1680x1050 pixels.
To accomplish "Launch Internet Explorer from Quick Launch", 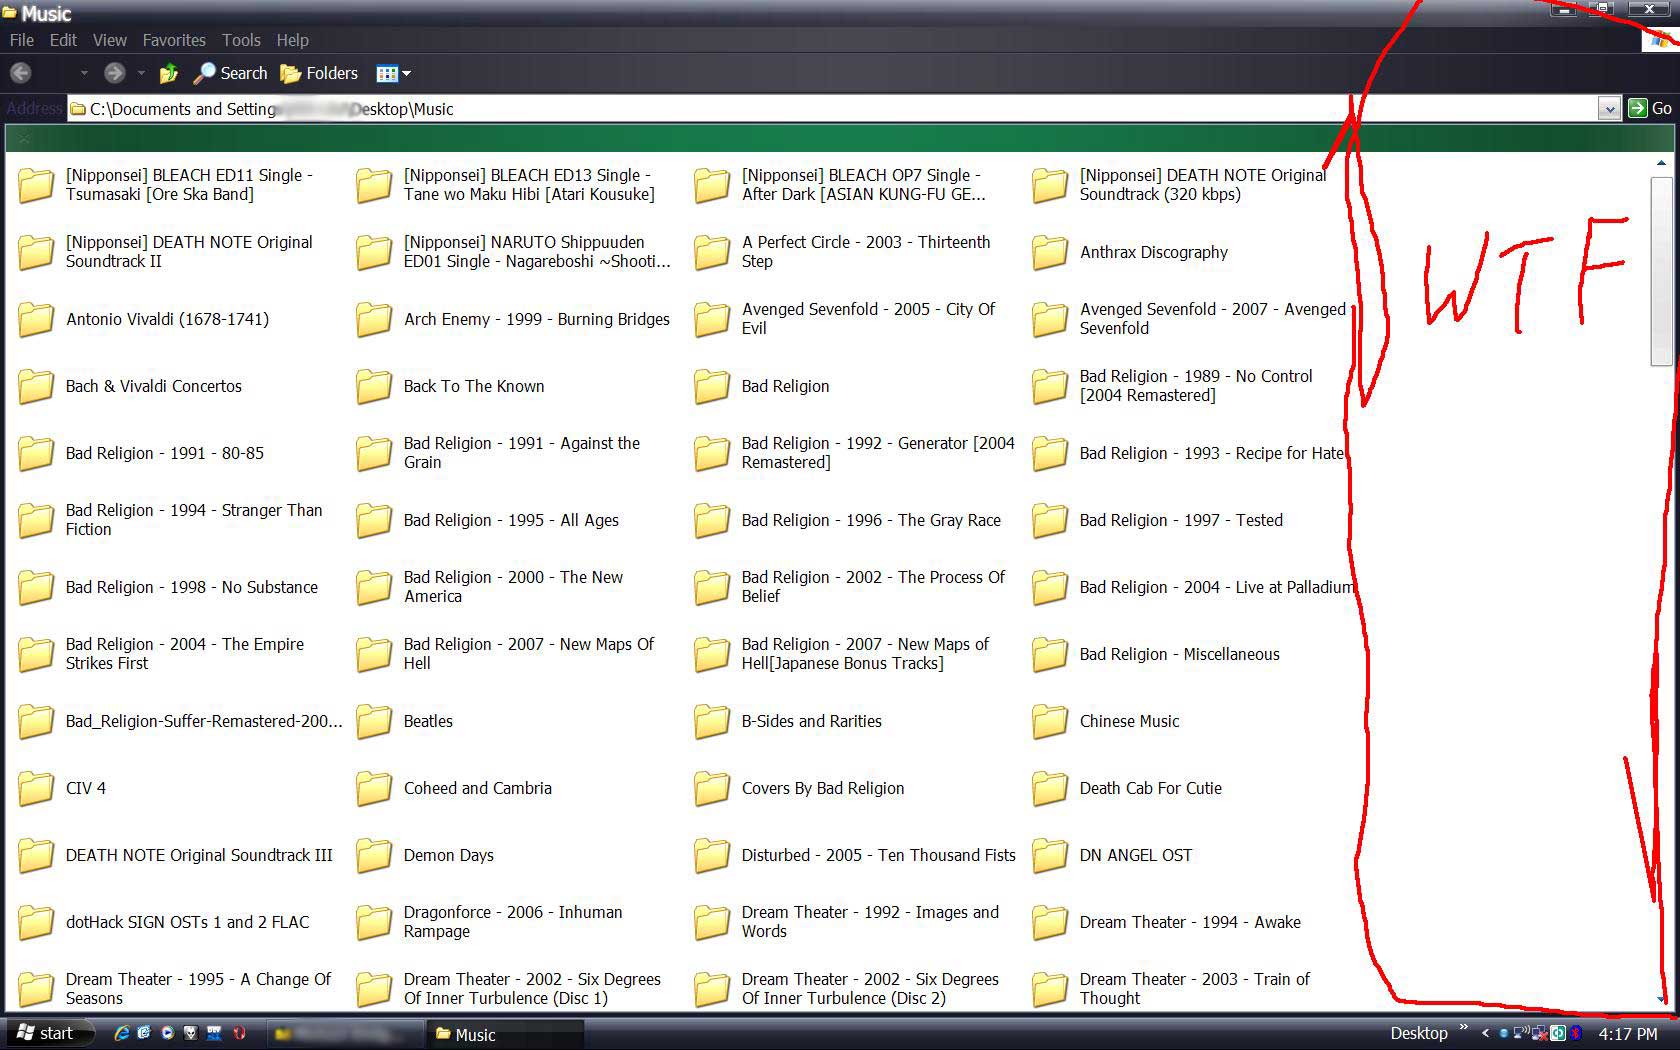I will (x=121, y=1033).
